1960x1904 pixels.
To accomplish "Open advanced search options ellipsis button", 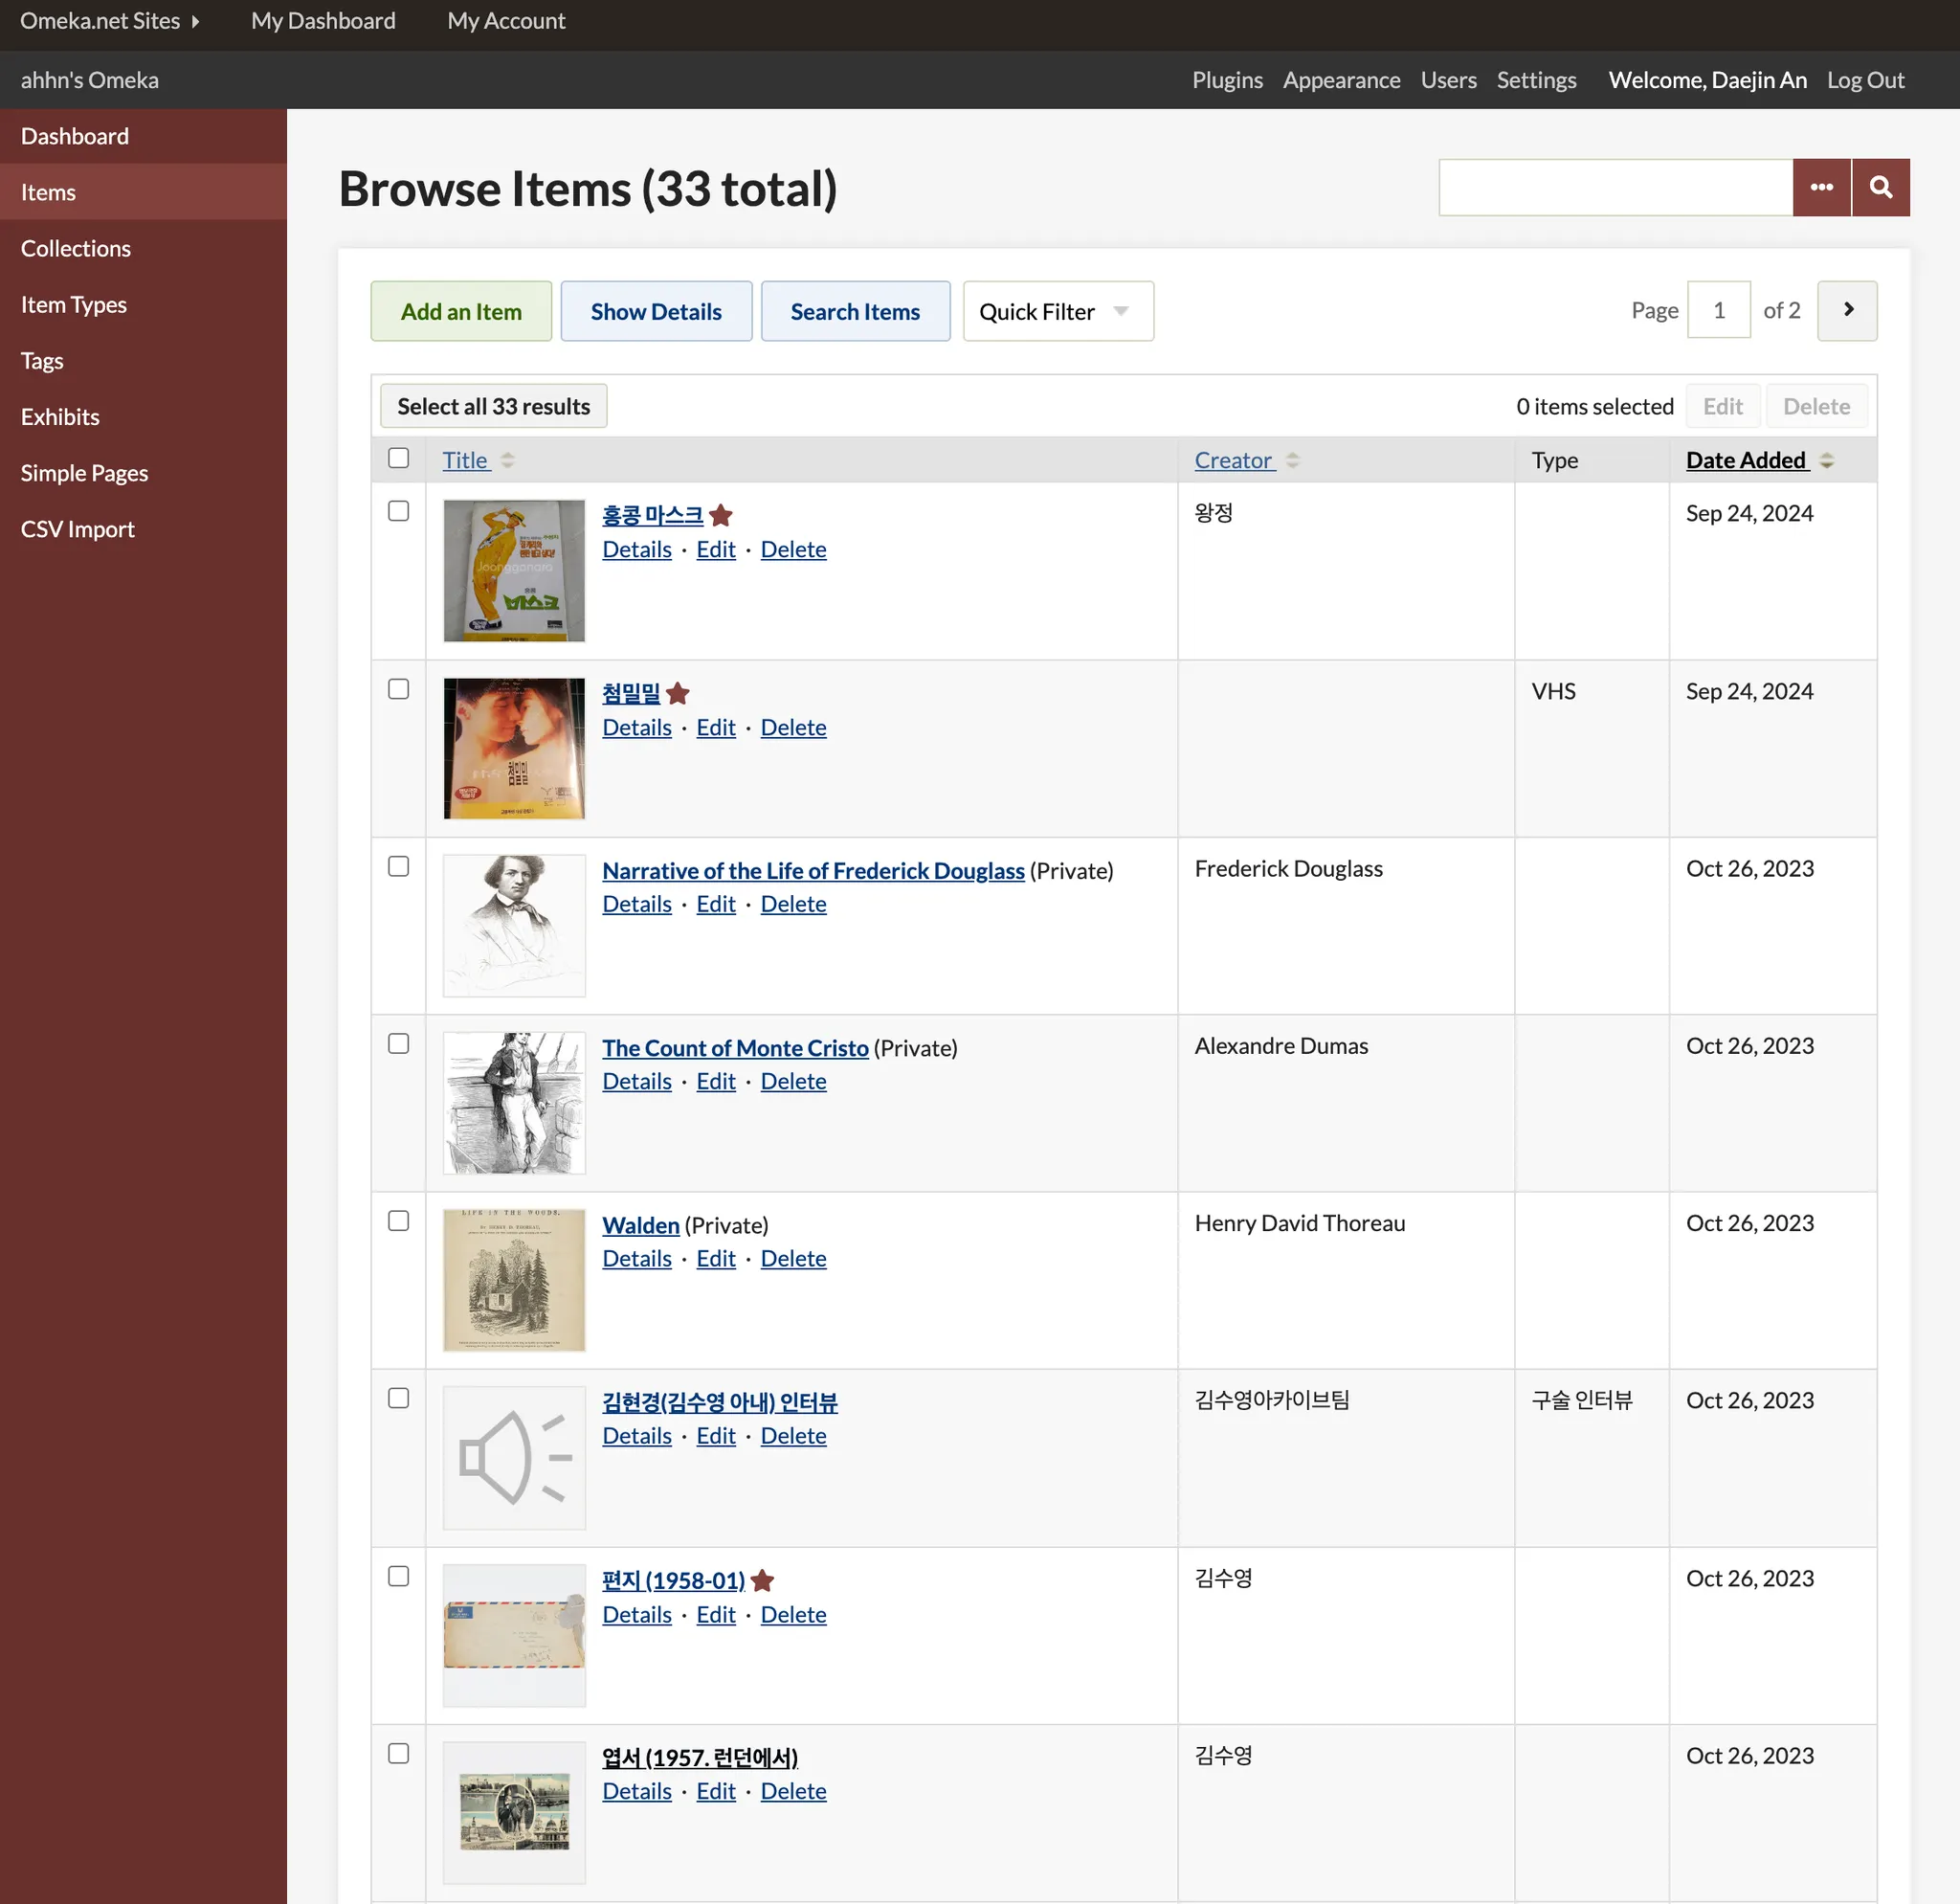I will (x=1821, y=187).
